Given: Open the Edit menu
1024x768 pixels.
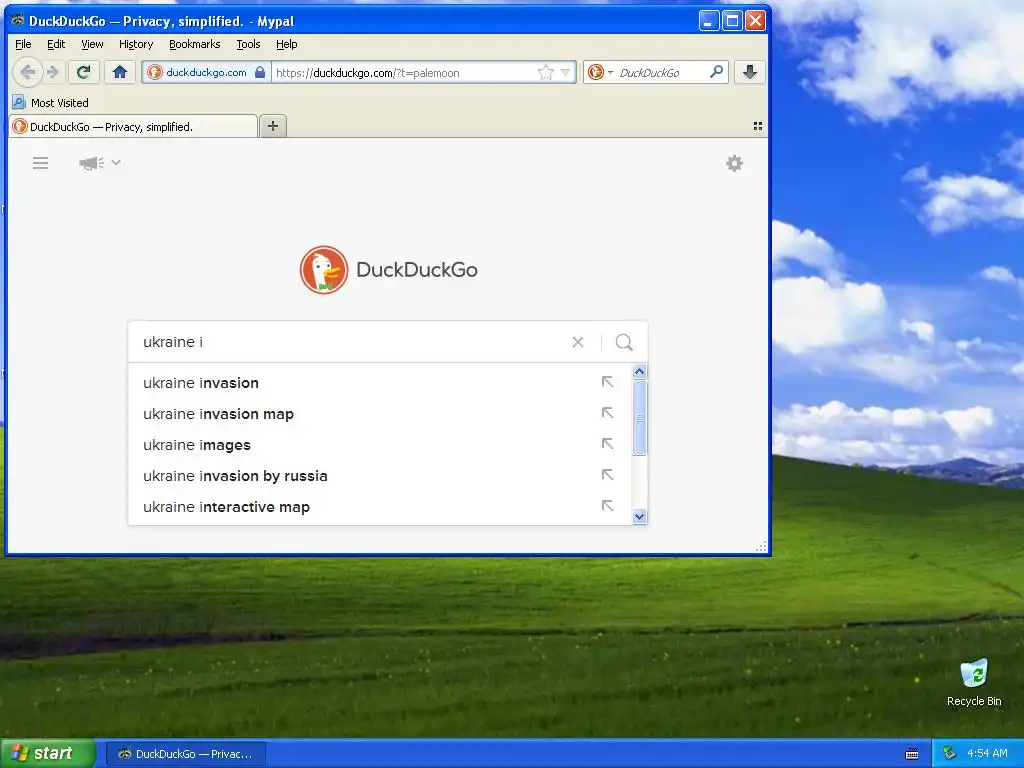Looking at the screenshot, I should click(56, 44).
